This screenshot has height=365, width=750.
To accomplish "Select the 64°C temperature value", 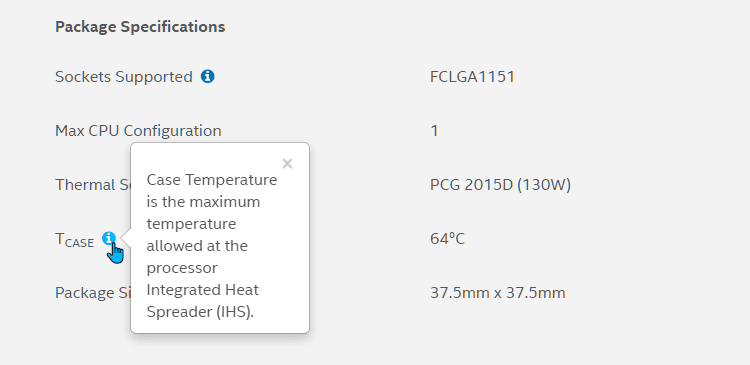I will tap(447, 238).
